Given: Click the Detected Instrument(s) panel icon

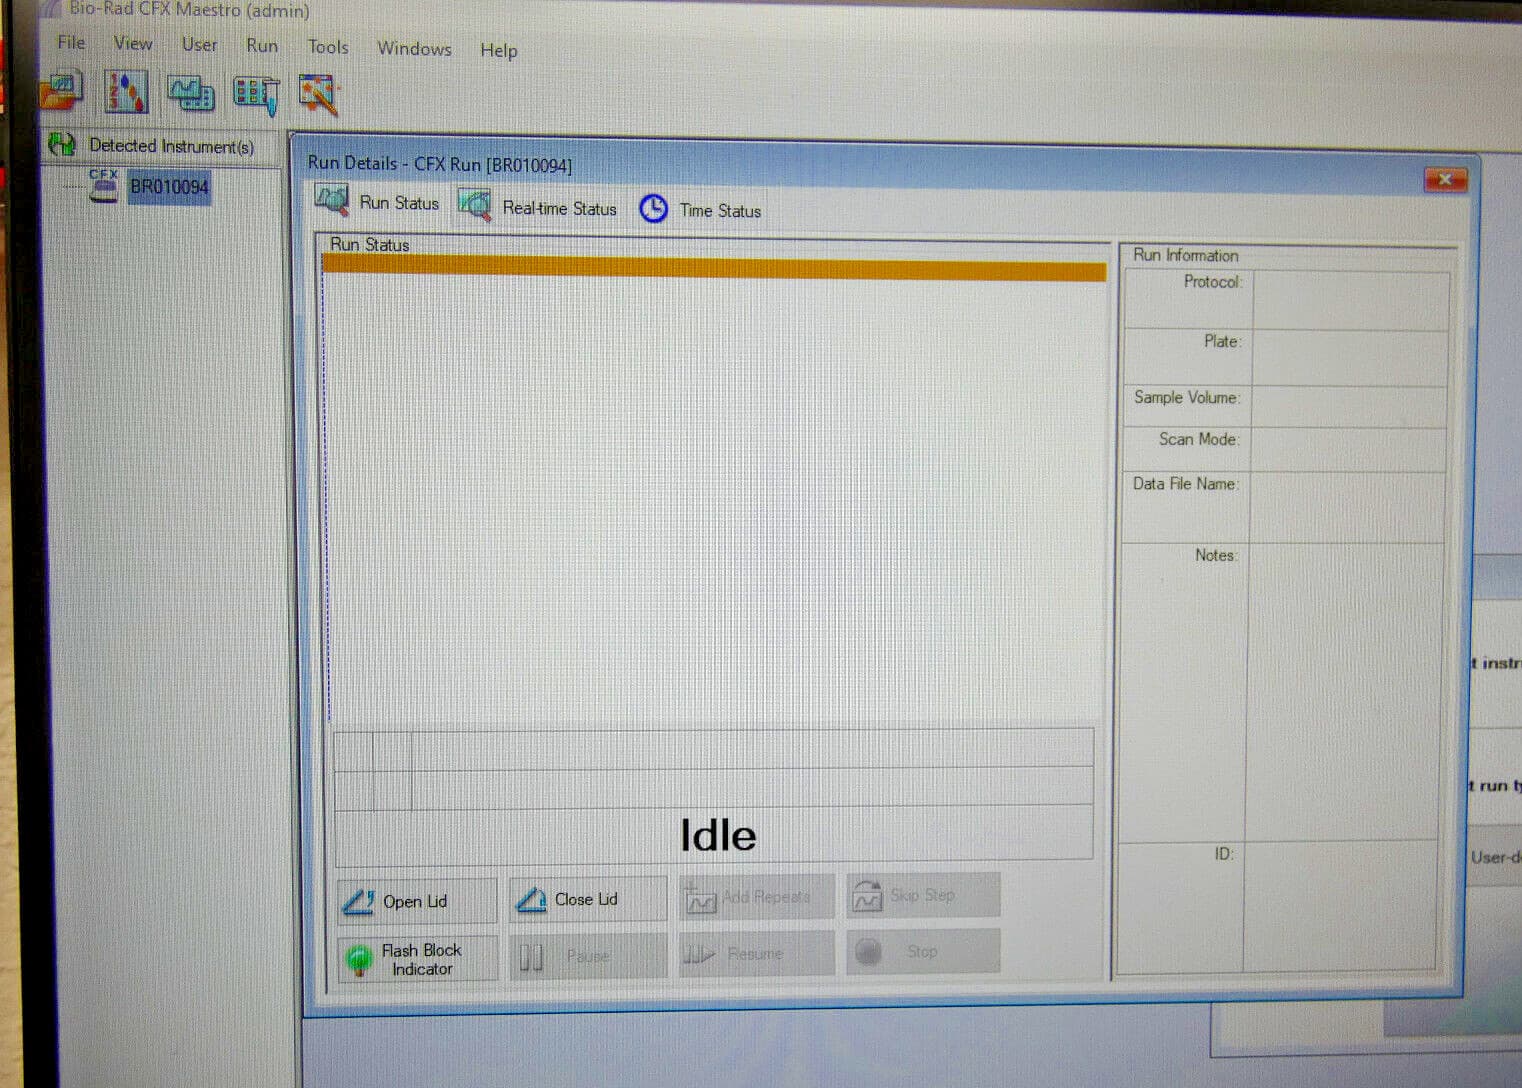Looking at the screenshot, I should coord(62,144).
